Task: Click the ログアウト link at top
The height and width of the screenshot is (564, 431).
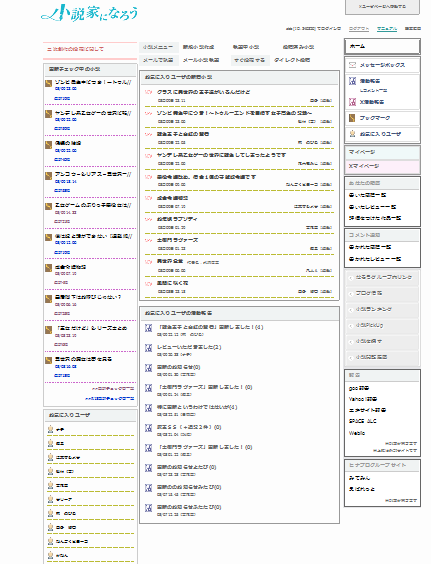Action: 359,28
